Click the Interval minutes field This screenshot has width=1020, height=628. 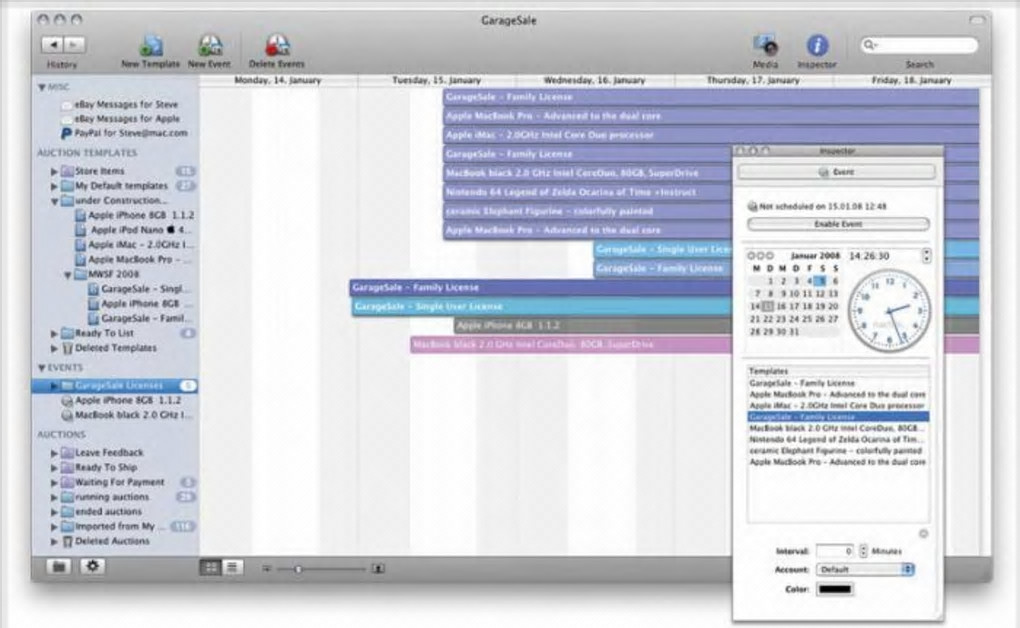(835, 551)
